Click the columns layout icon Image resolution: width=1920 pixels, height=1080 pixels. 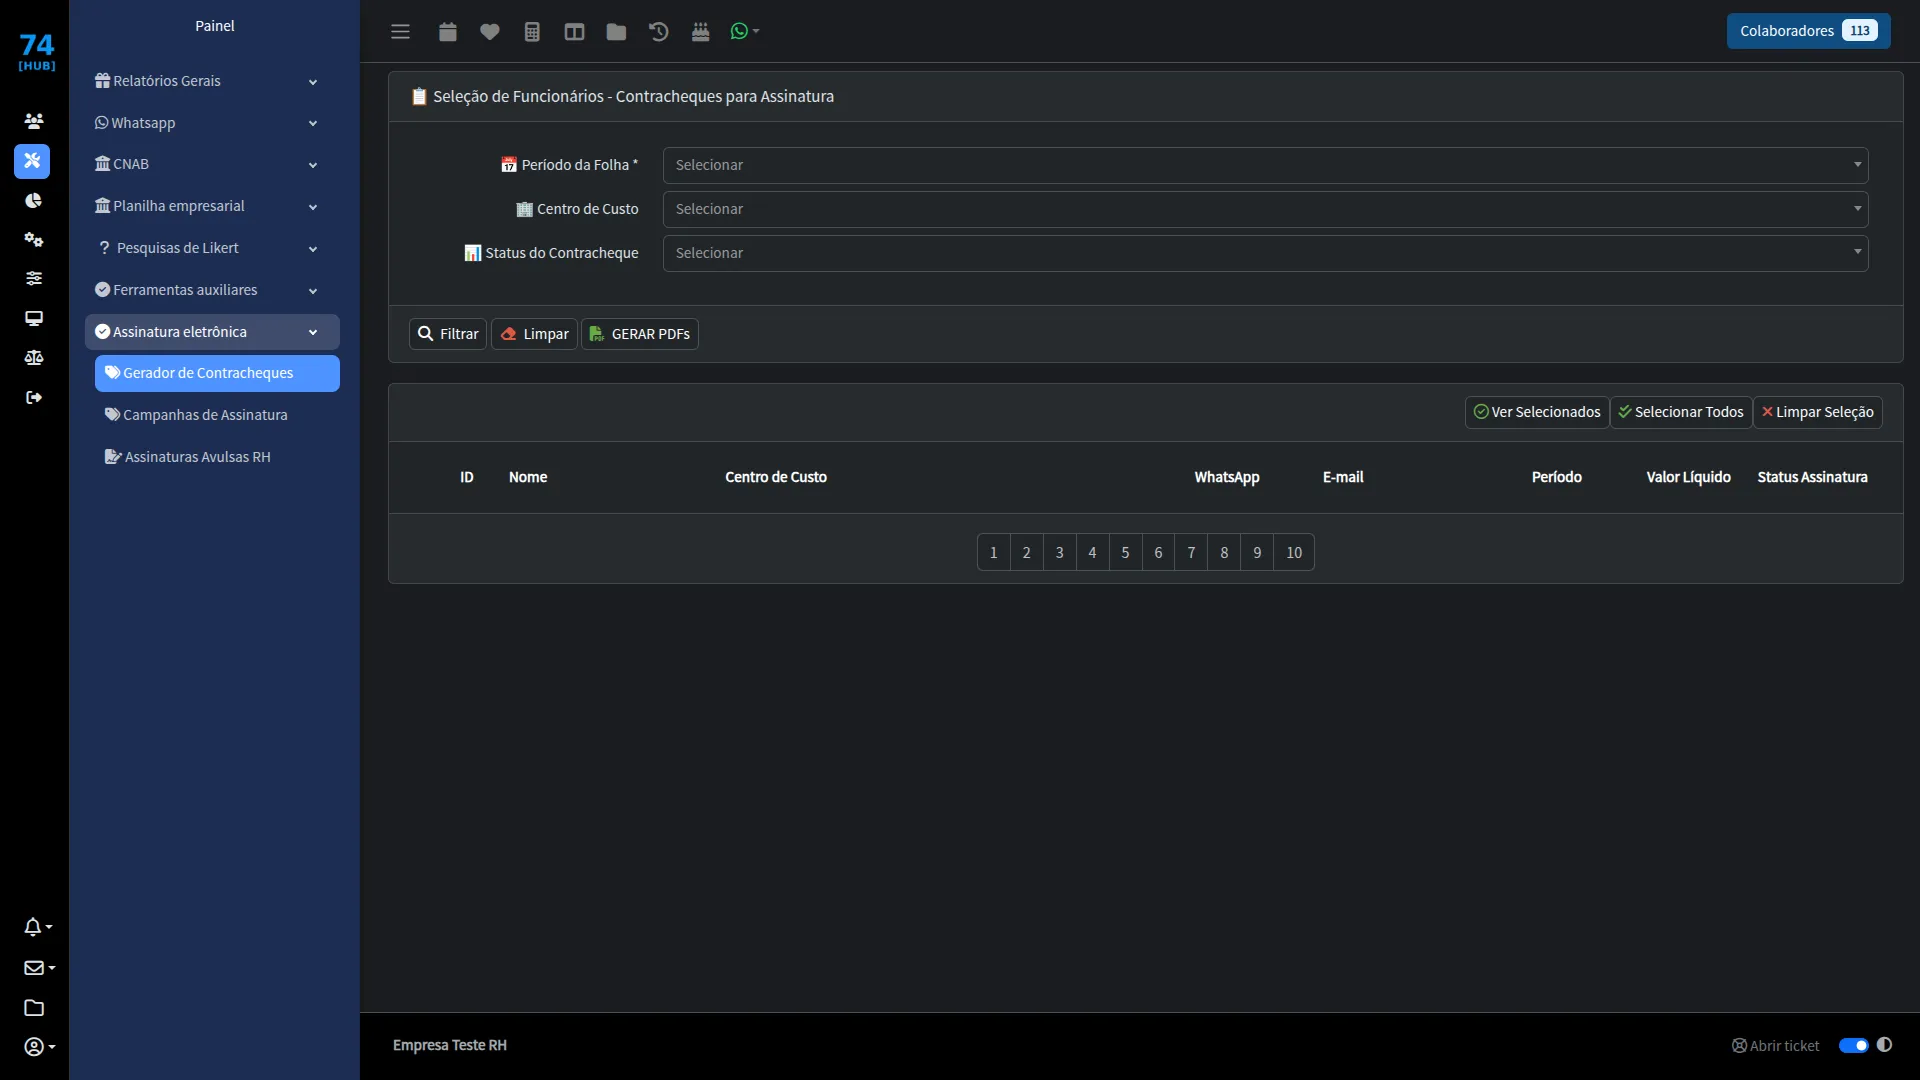(x=574, y=31)
